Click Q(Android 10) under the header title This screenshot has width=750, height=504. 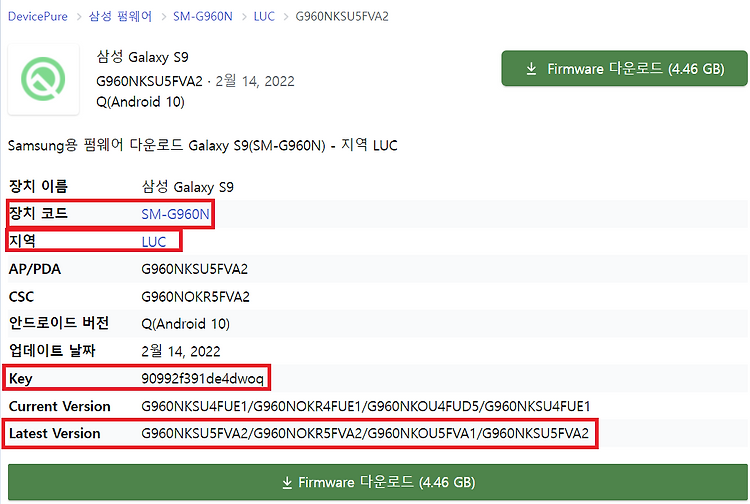point(140,102)
